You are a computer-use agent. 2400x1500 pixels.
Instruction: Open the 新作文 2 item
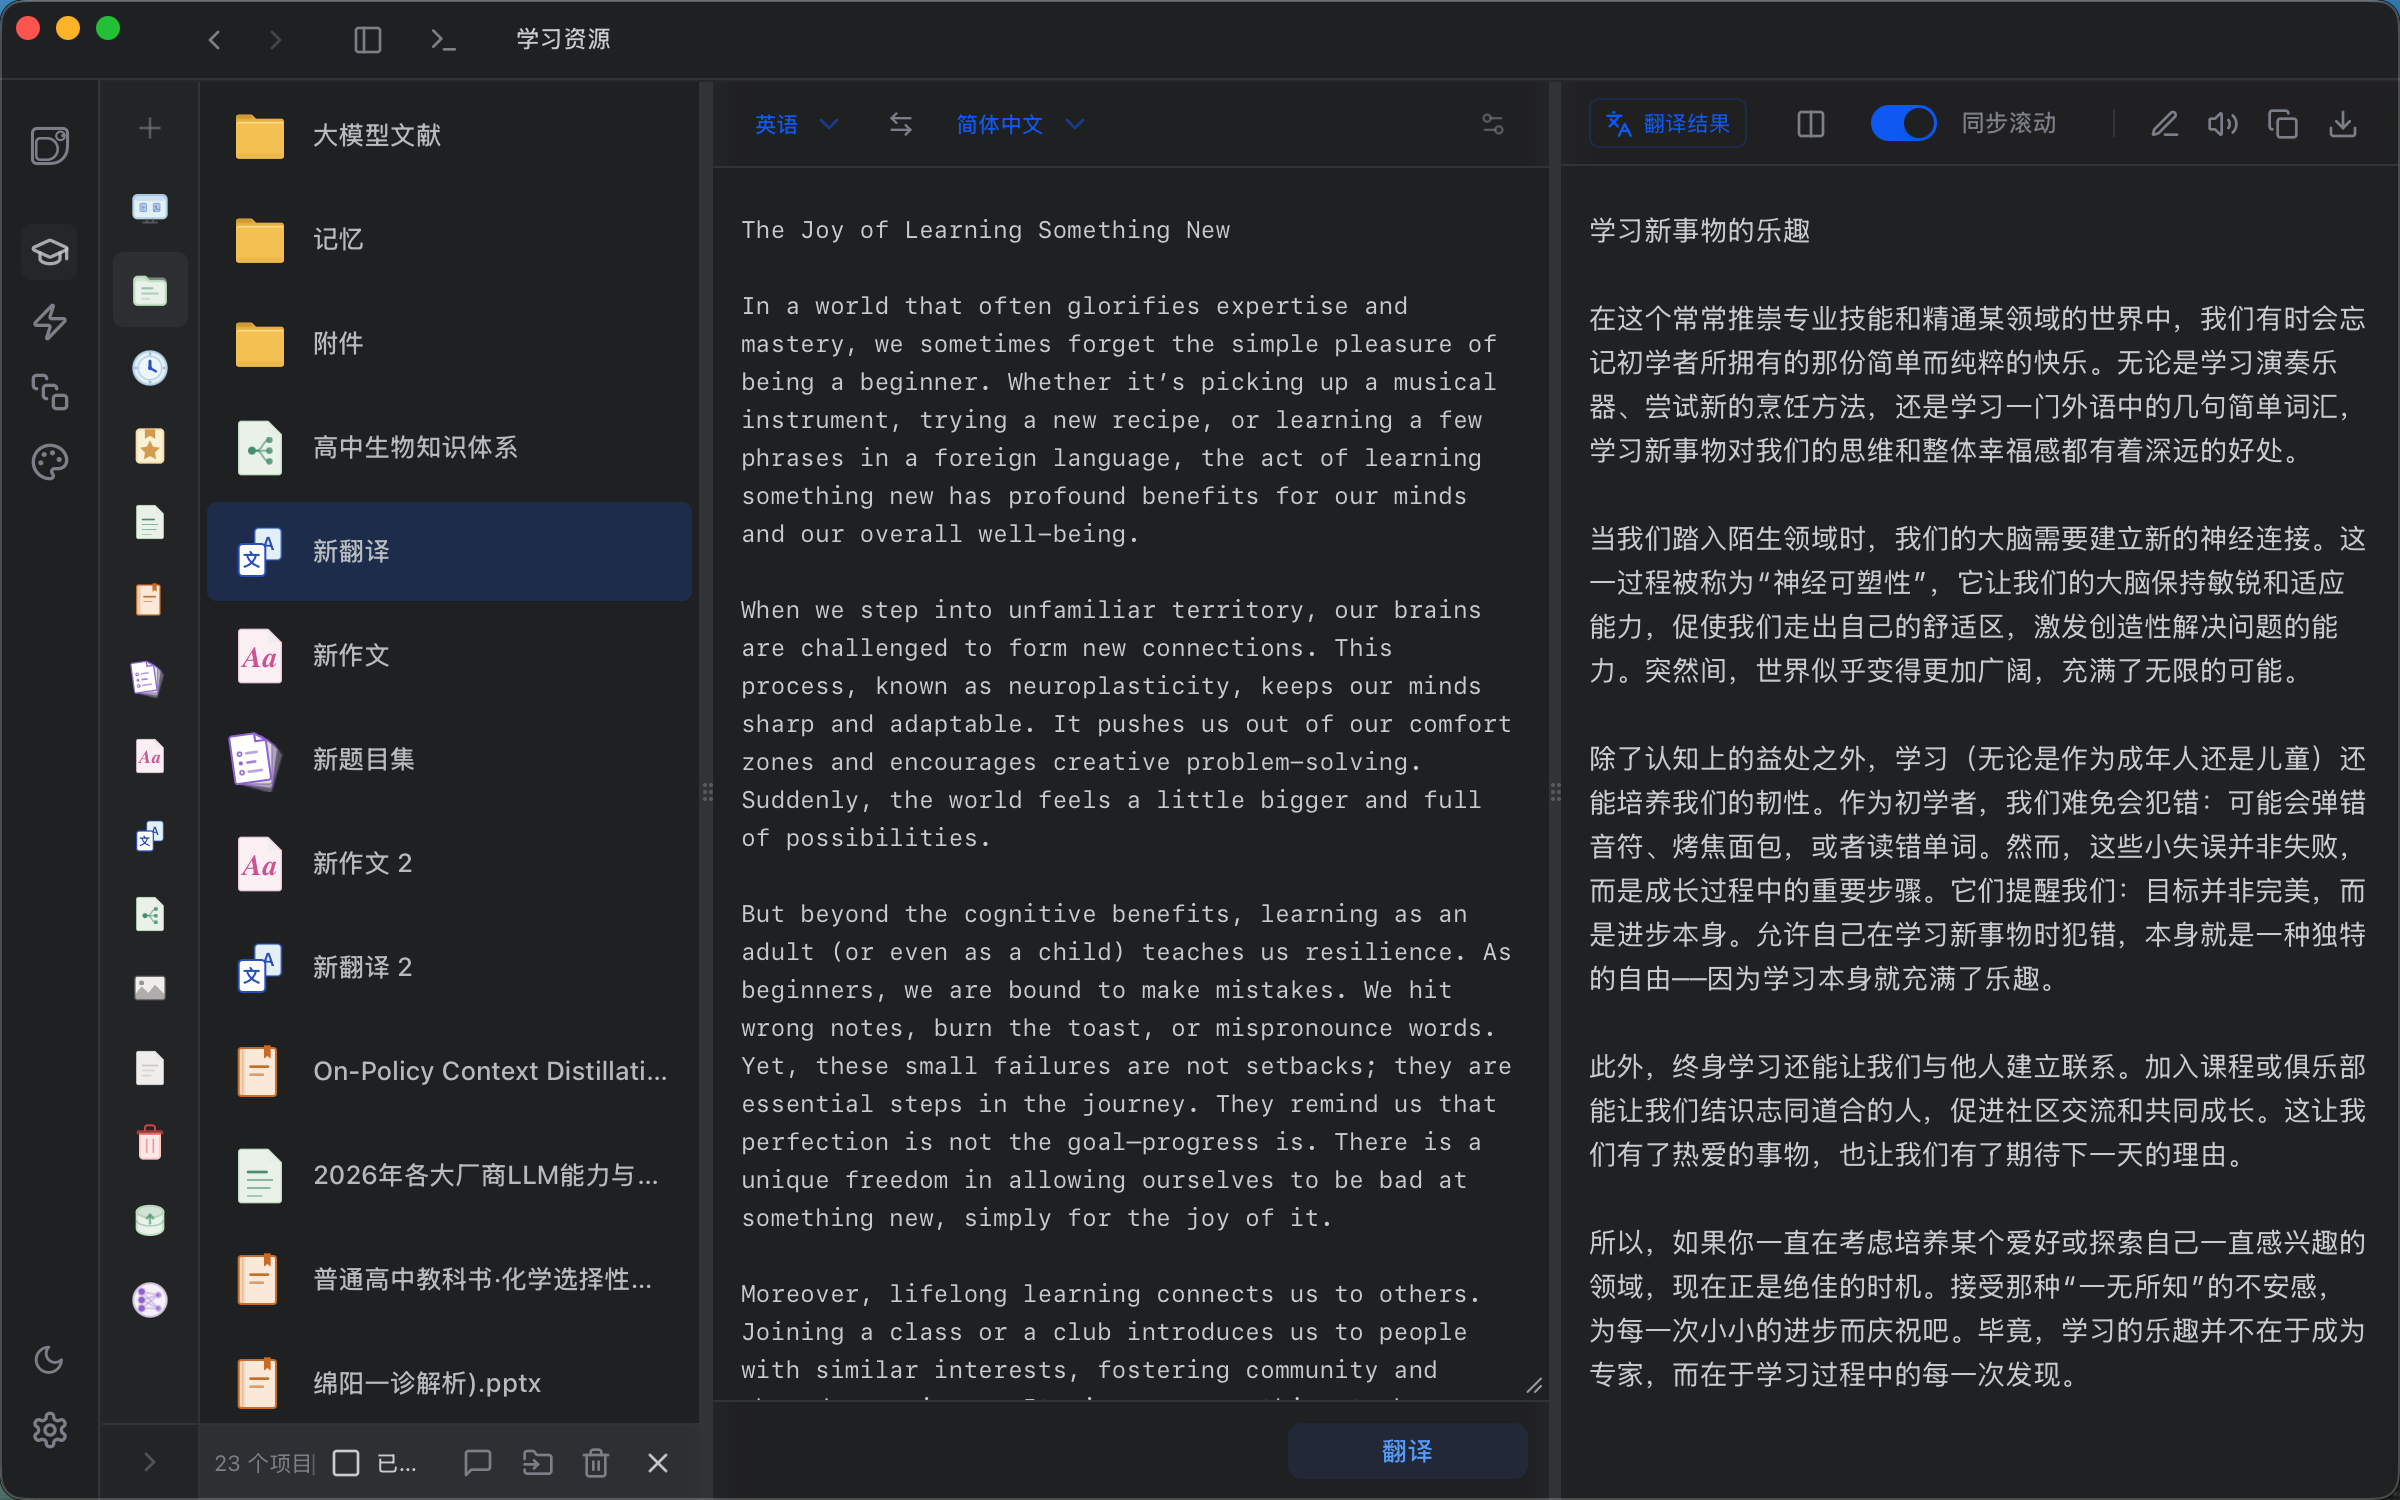coord(449,863)
